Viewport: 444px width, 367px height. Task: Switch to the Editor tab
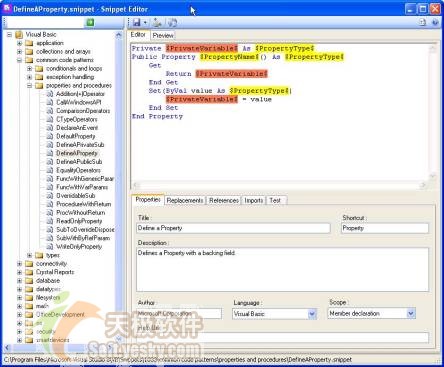tap(138, 35)
